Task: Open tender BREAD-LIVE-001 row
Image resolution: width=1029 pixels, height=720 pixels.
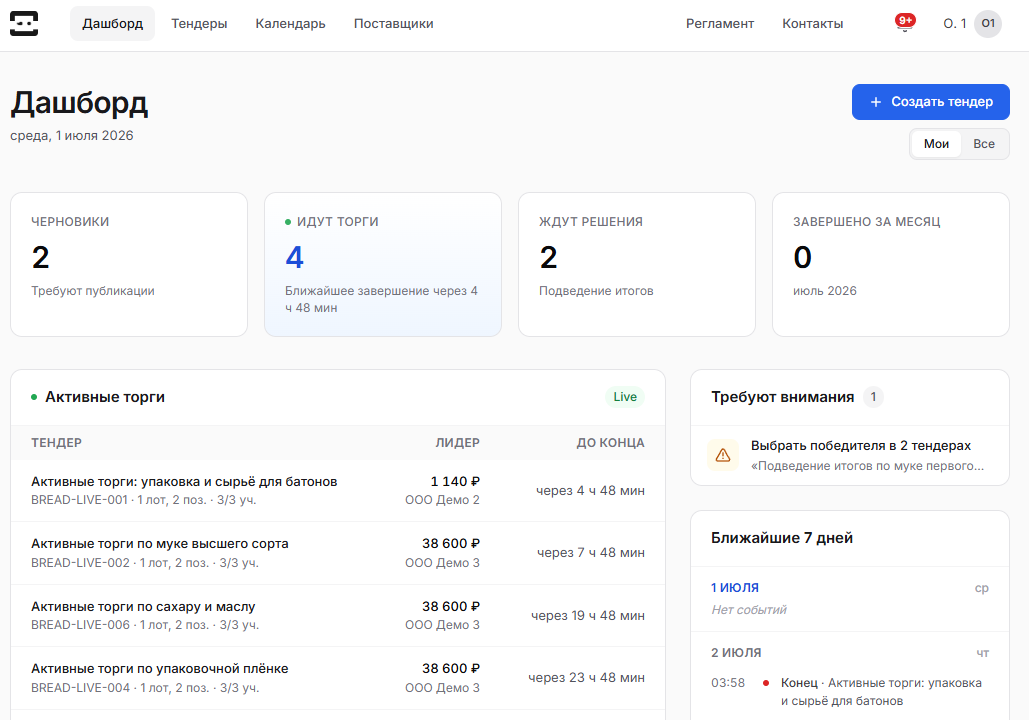Action: pos(338,490)
